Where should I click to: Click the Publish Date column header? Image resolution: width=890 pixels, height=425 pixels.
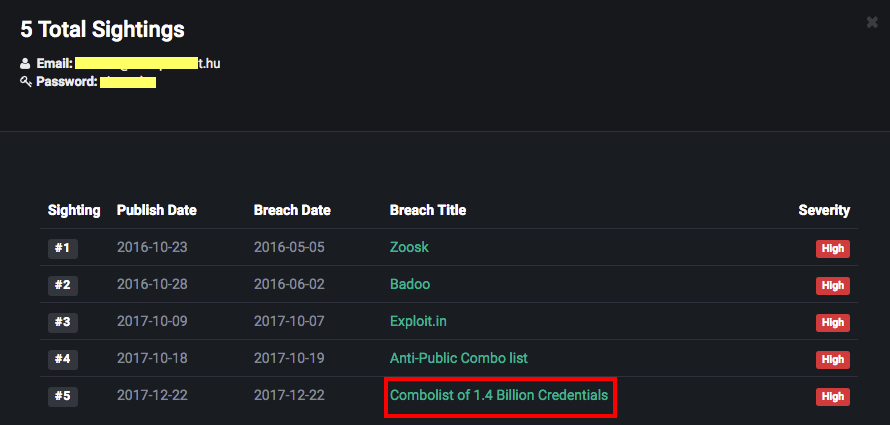pyautogui.click(x=157, y=211)
